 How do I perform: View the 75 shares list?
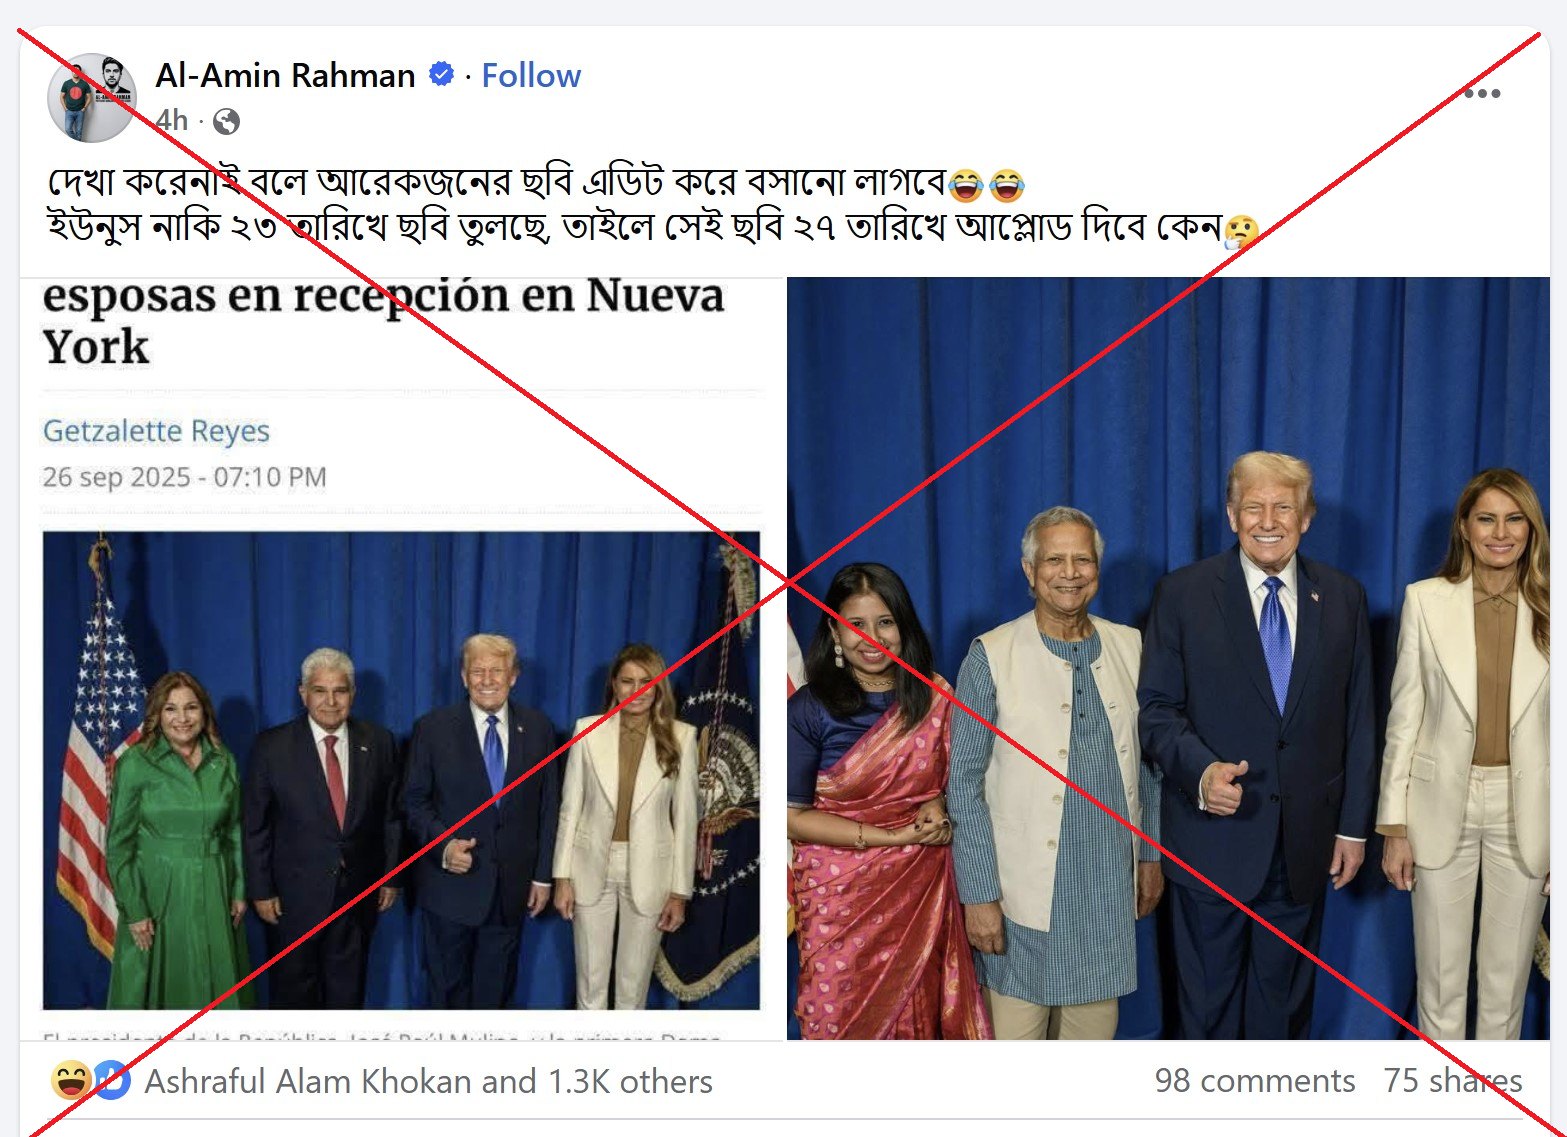pyautogui.click(x=1453, y=1080)
